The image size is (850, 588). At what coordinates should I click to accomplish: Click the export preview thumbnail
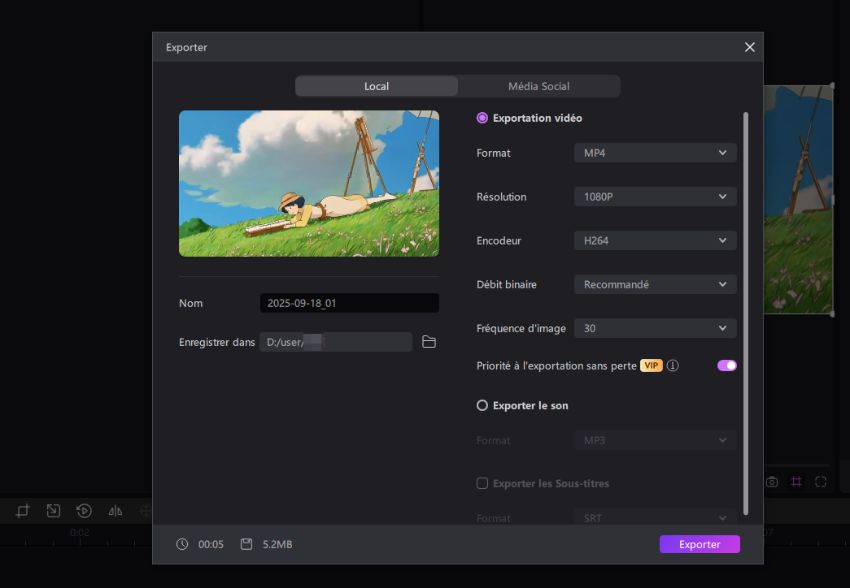coord(309,184)
